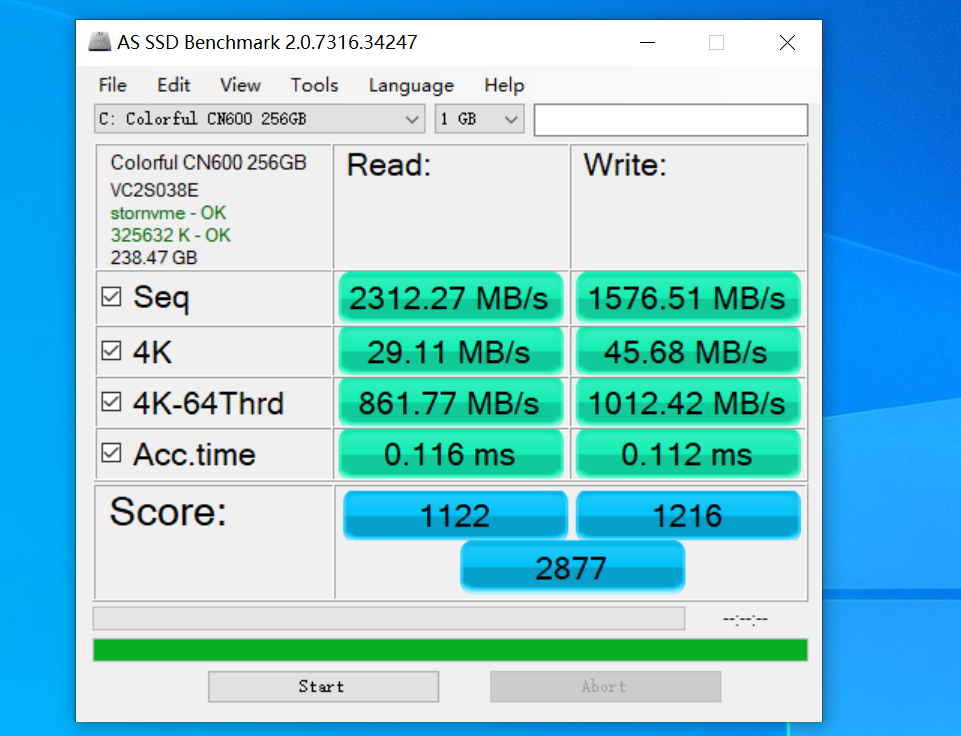Expand the 1 GB test size dropdown

coord(479,119)
